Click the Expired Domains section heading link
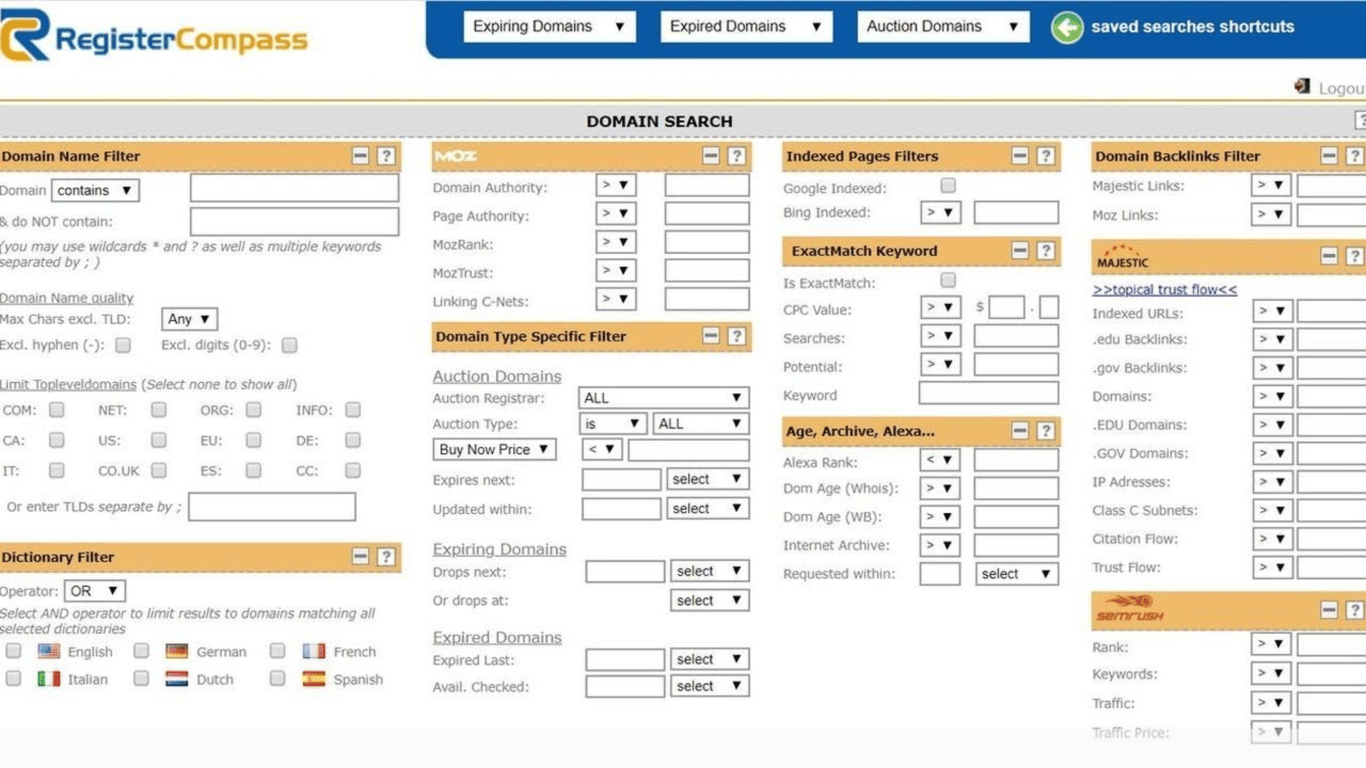 tap(497, 637)
